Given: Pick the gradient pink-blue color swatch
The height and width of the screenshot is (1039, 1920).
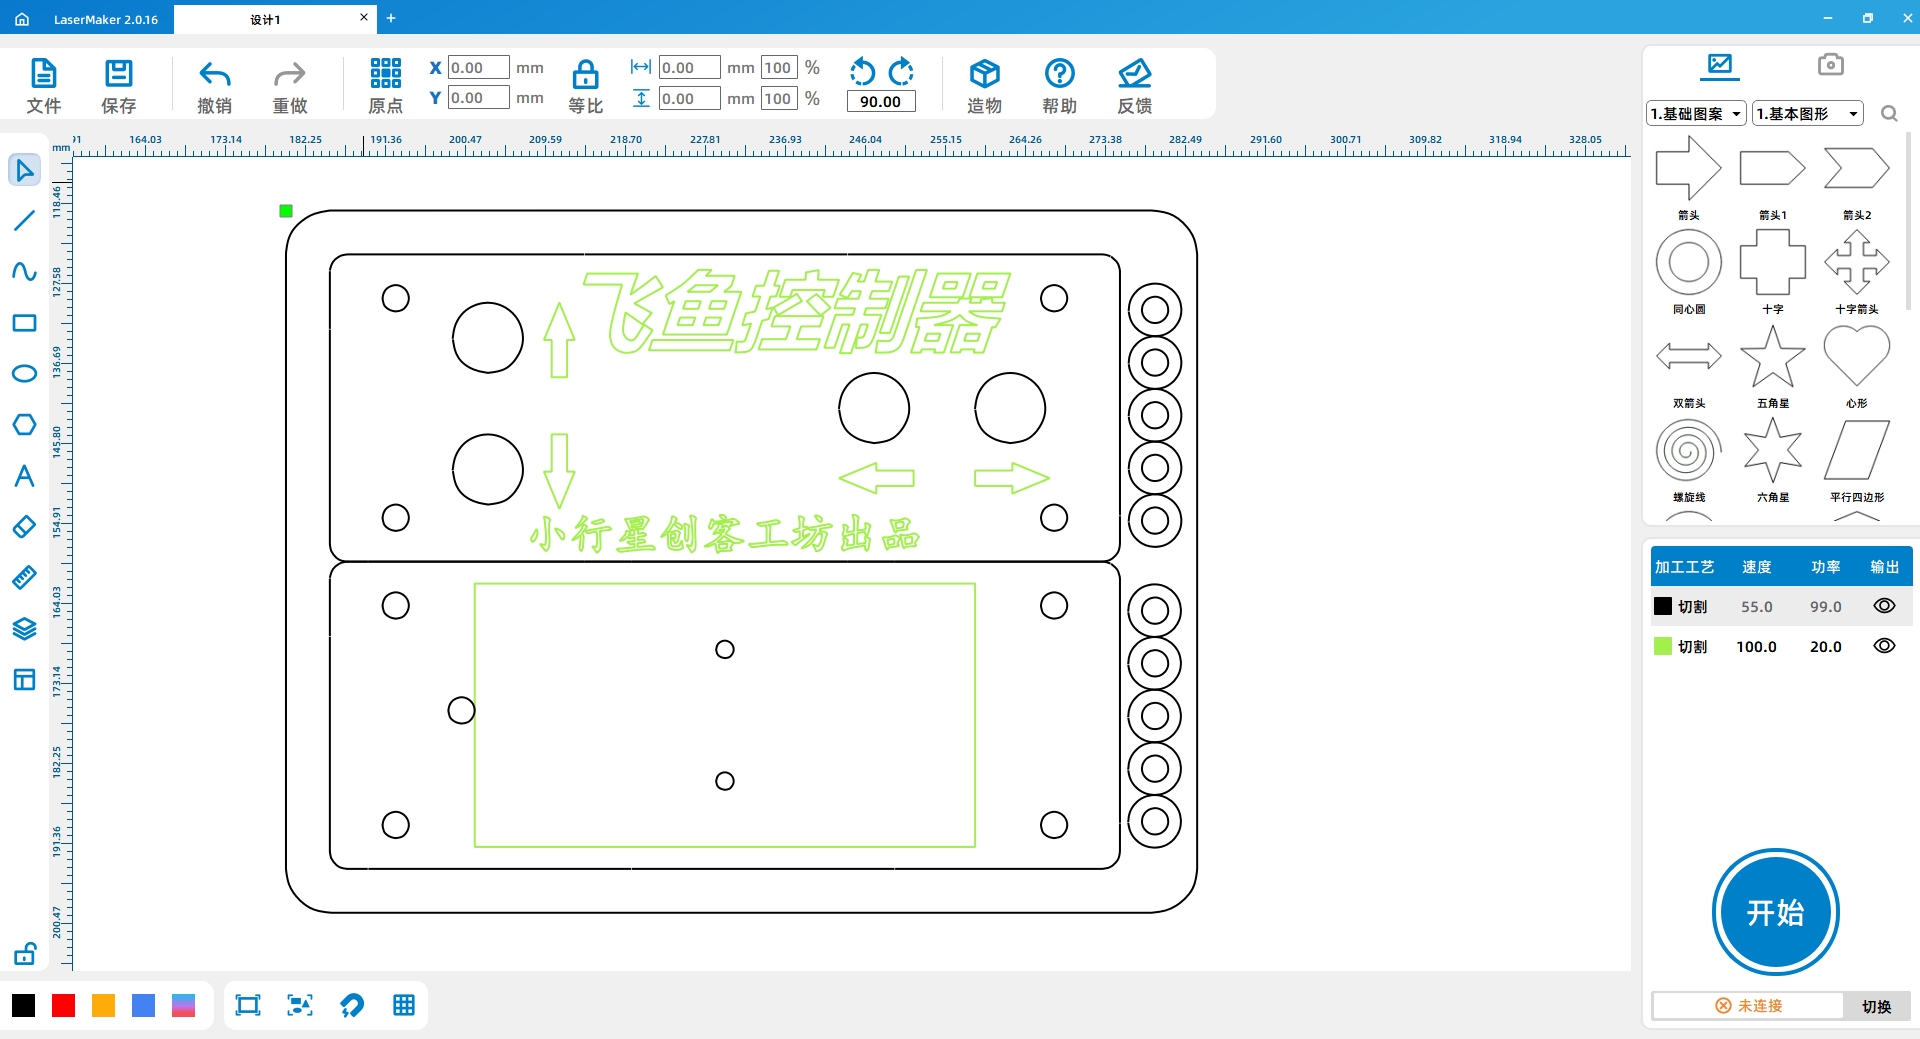Looking at the screenshot, I should [x=184, y=1005].
